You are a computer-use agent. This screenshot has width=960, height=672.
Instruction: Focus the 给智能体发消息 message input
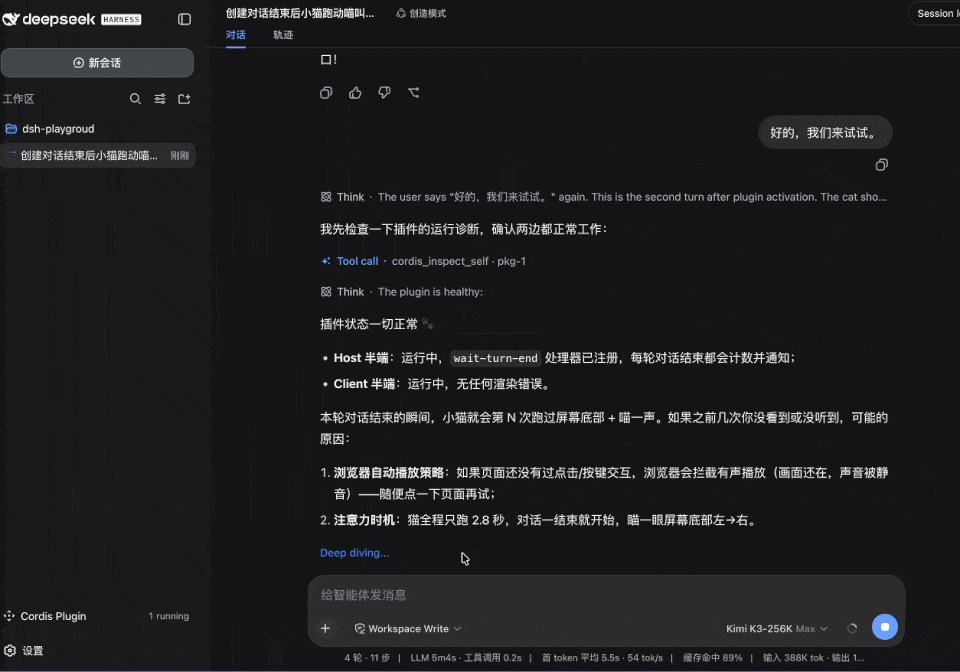pyautogui.click(x=606, y=595)
